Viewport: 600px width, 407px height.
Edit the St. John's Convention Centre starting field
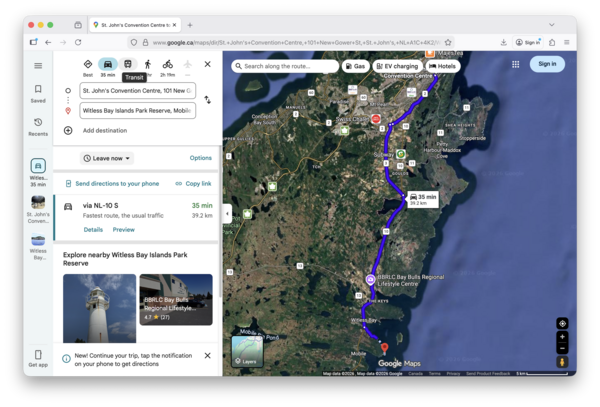pos(138,91)
